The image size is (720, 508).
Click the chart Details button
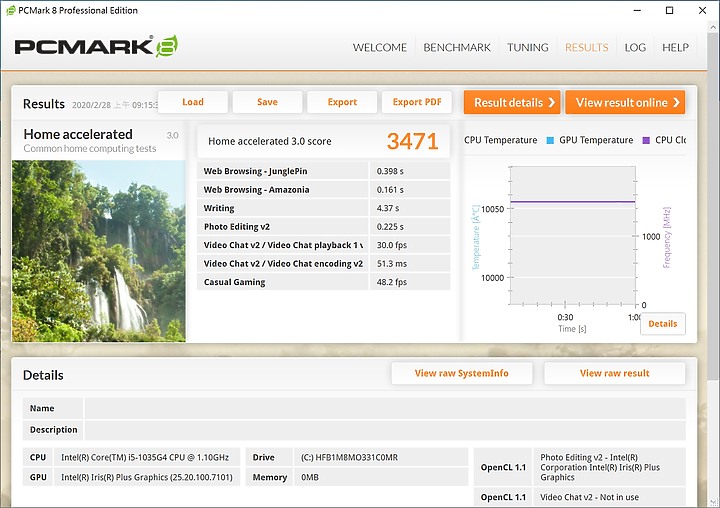[663, 324]
